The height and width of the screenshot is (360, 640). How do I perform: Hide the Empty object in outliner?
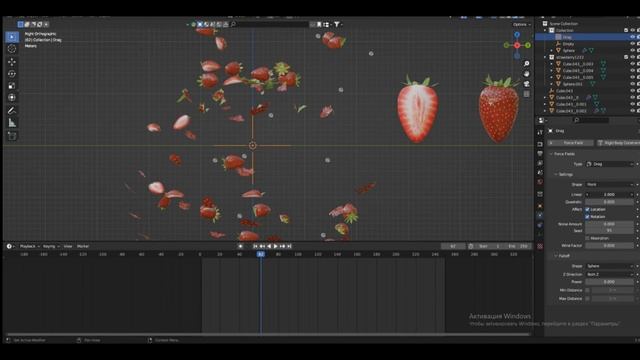click(632, 44)
